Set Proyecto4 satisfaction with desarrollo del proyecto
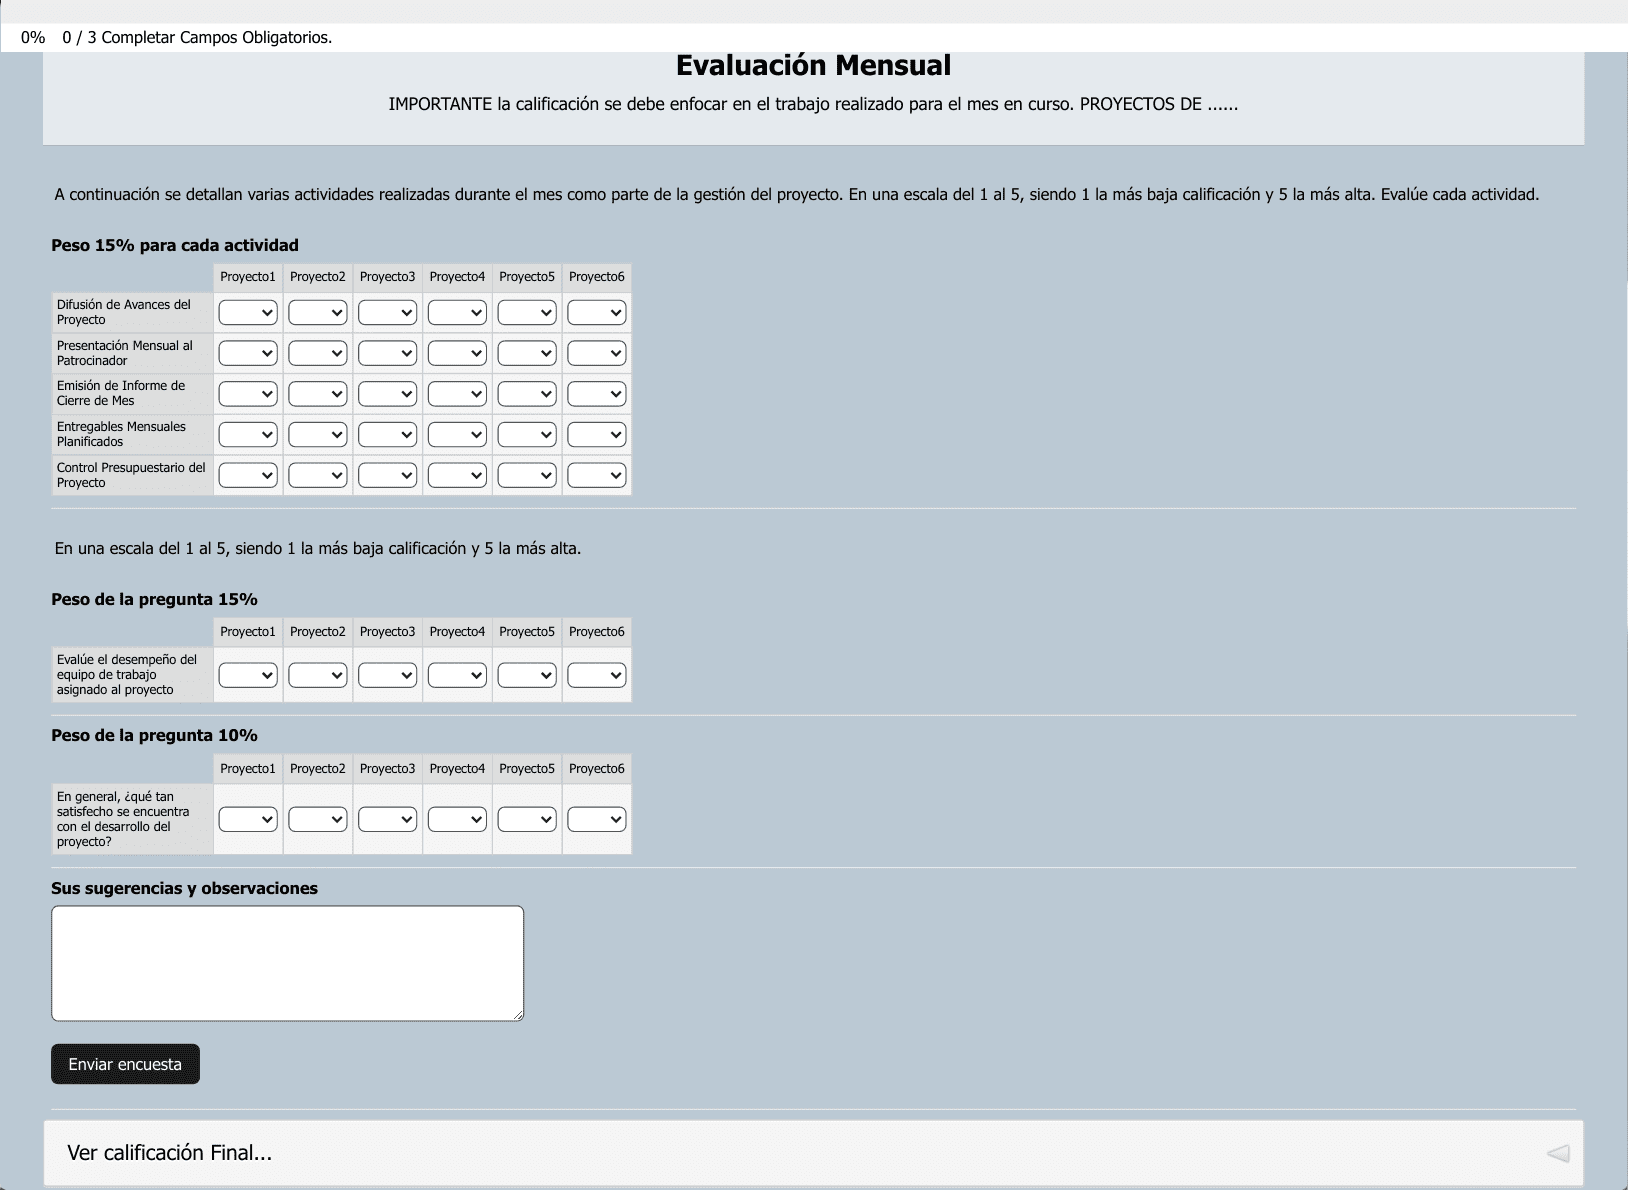The image size is (1628, 1190). coord(457,819)
